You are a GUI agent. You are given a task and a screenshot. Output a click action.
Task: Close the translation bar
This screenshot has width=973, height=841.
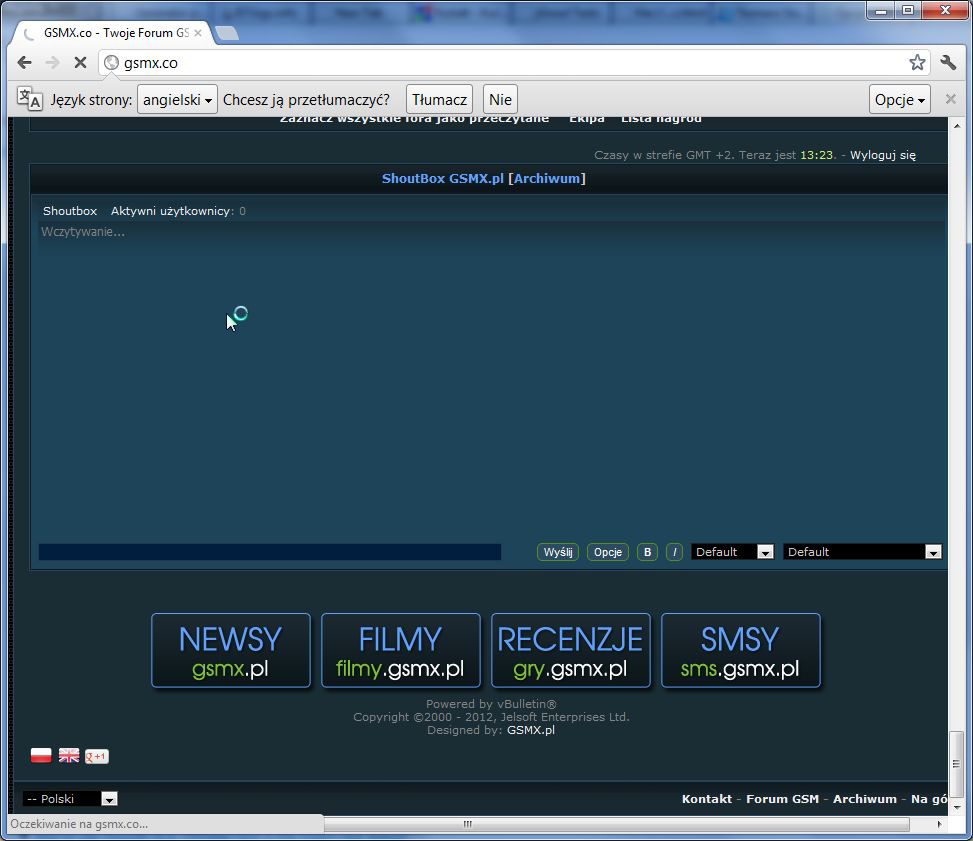(951, 99)
